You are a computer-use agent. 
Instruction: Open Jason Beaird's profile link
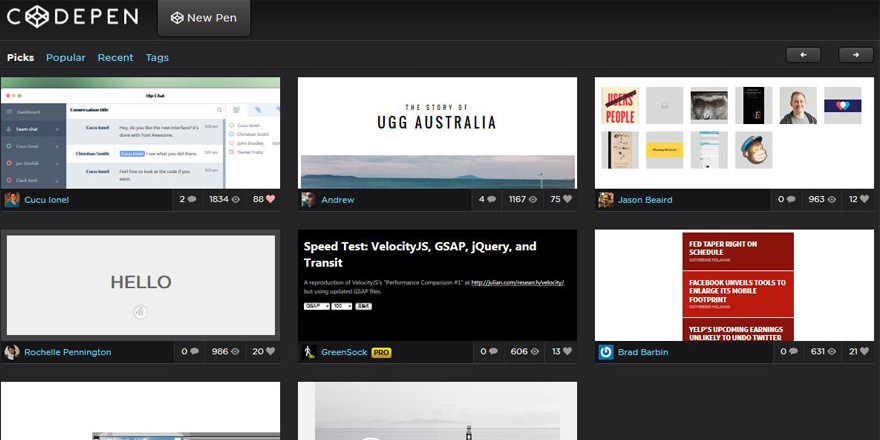click(x=645, y=200)
